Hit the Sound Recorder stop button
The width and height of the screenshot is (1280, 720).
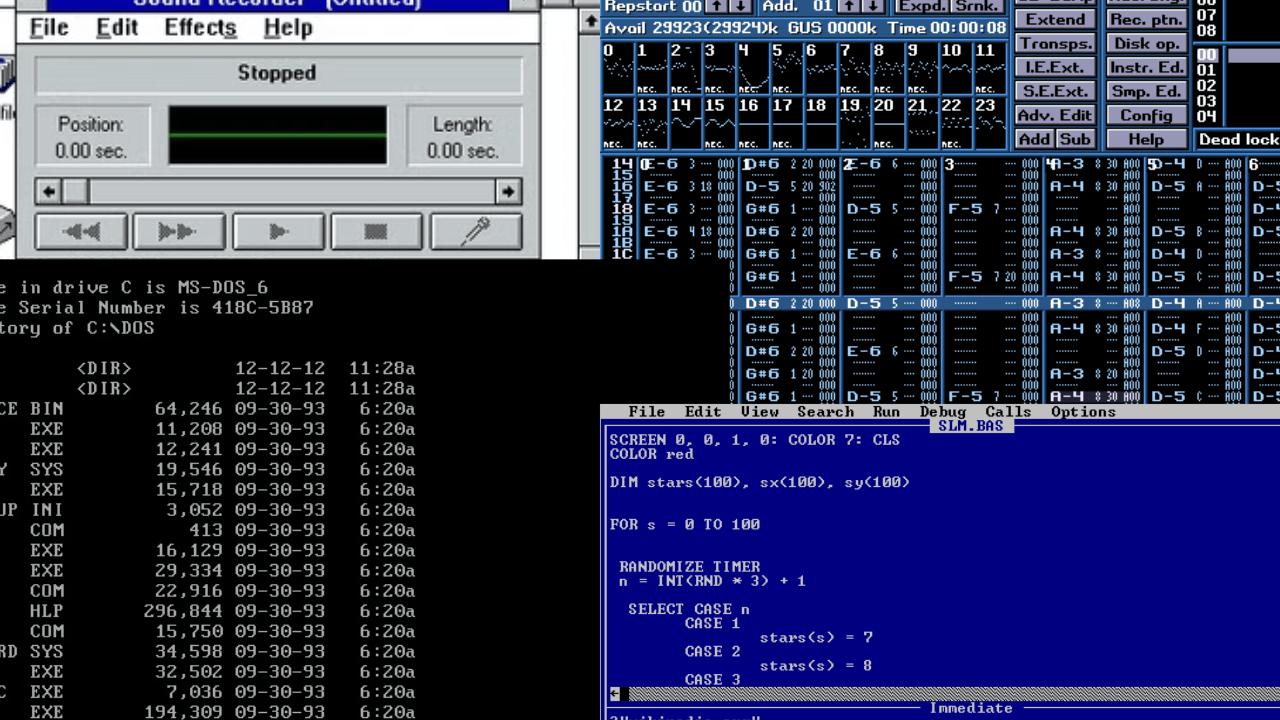point(376,232)
